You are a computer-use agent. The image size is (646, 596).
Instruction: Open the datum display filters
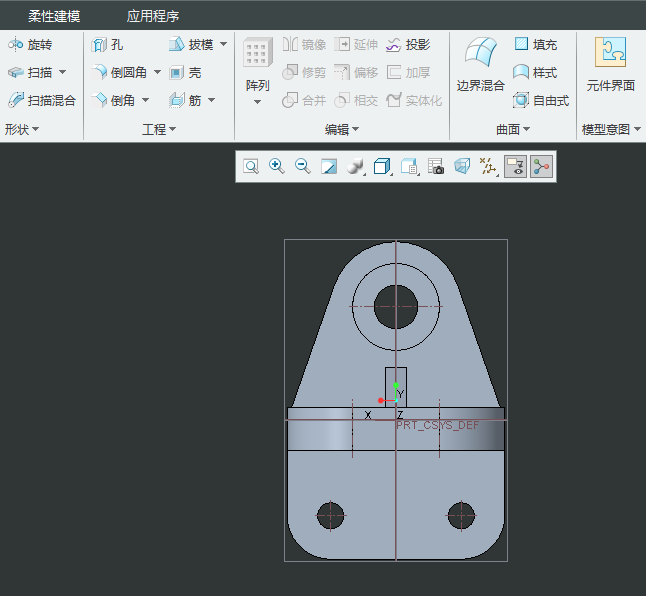pos(488,166)
